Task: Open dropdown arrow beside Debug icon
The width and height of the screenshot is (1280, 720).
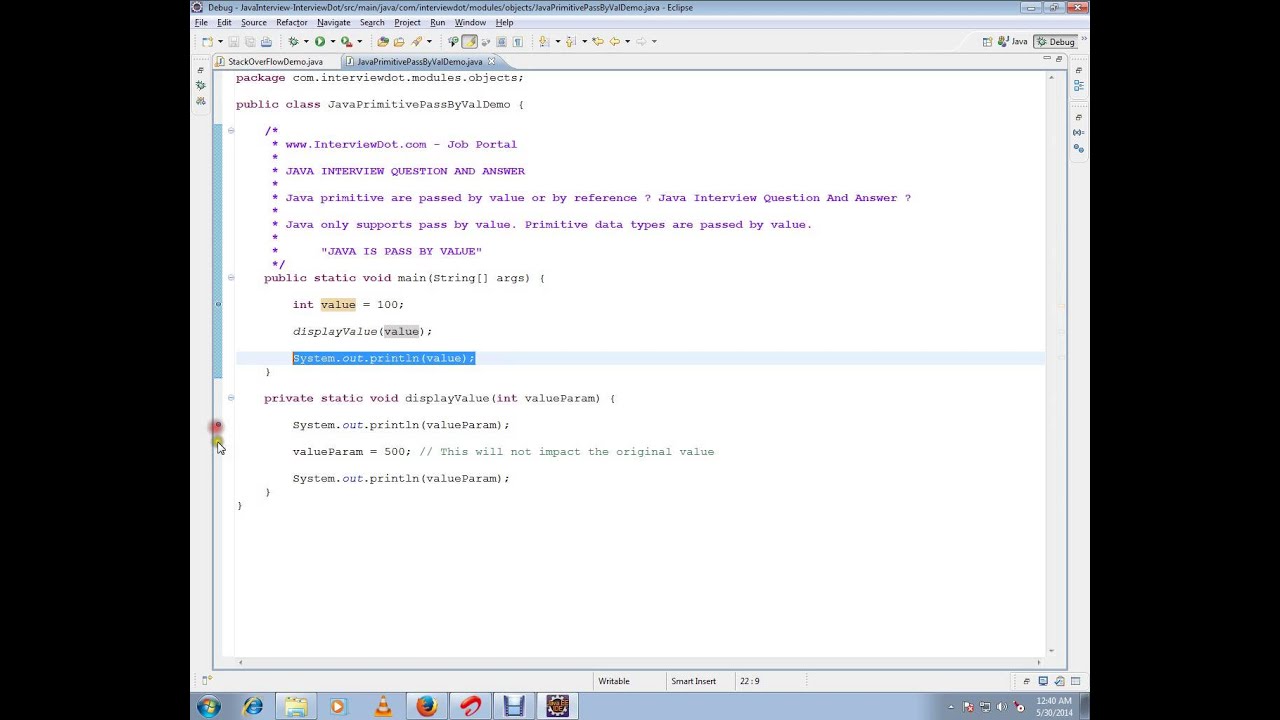Action: point(306,41)
